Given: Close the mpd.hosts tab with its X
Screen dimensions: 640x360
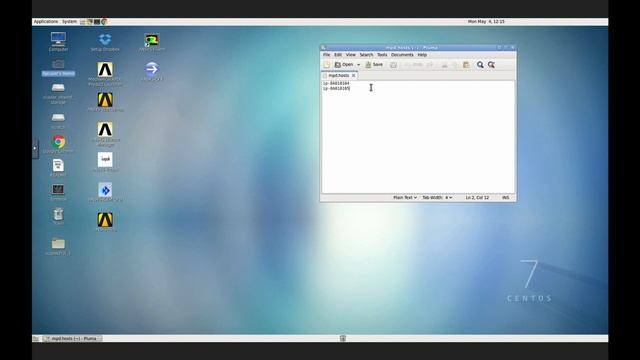Looking at the screenshot, I should click(x=353, y=76).
